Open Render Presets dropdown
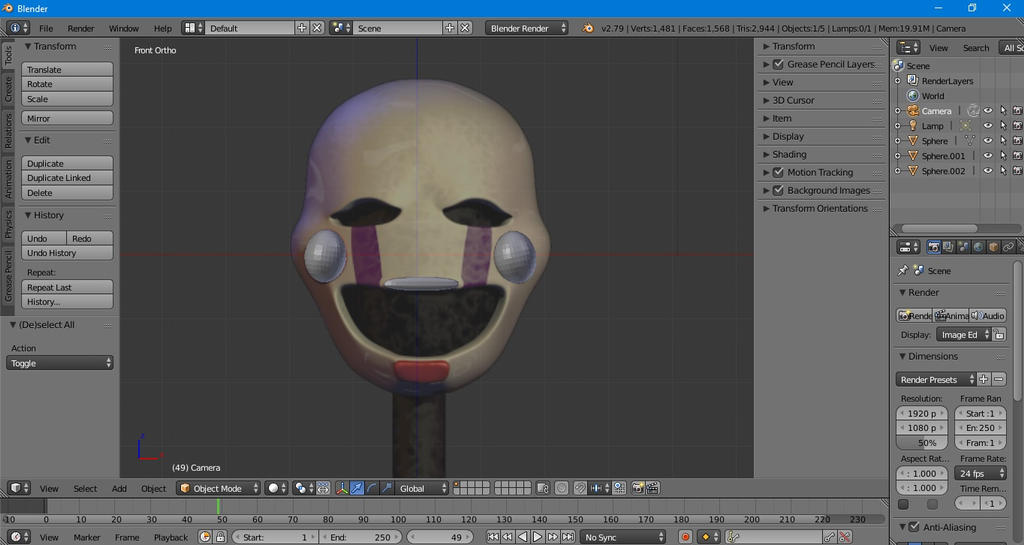 [x=936, y=379]
